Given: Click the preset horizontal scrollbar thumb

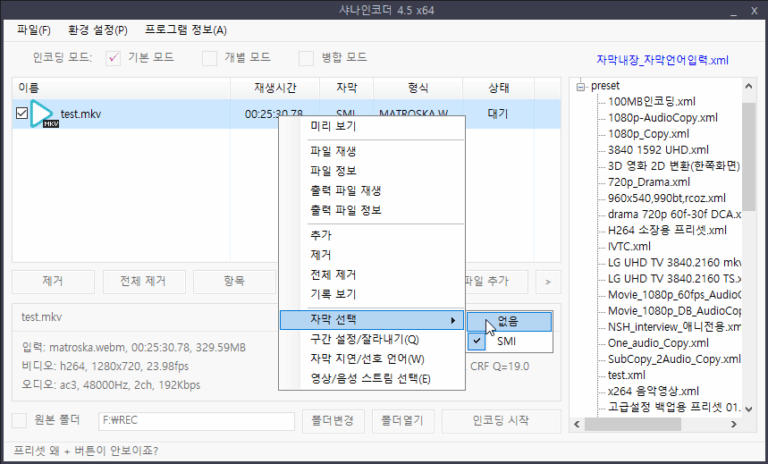Looking at the screenshot, I should point(633,424).
